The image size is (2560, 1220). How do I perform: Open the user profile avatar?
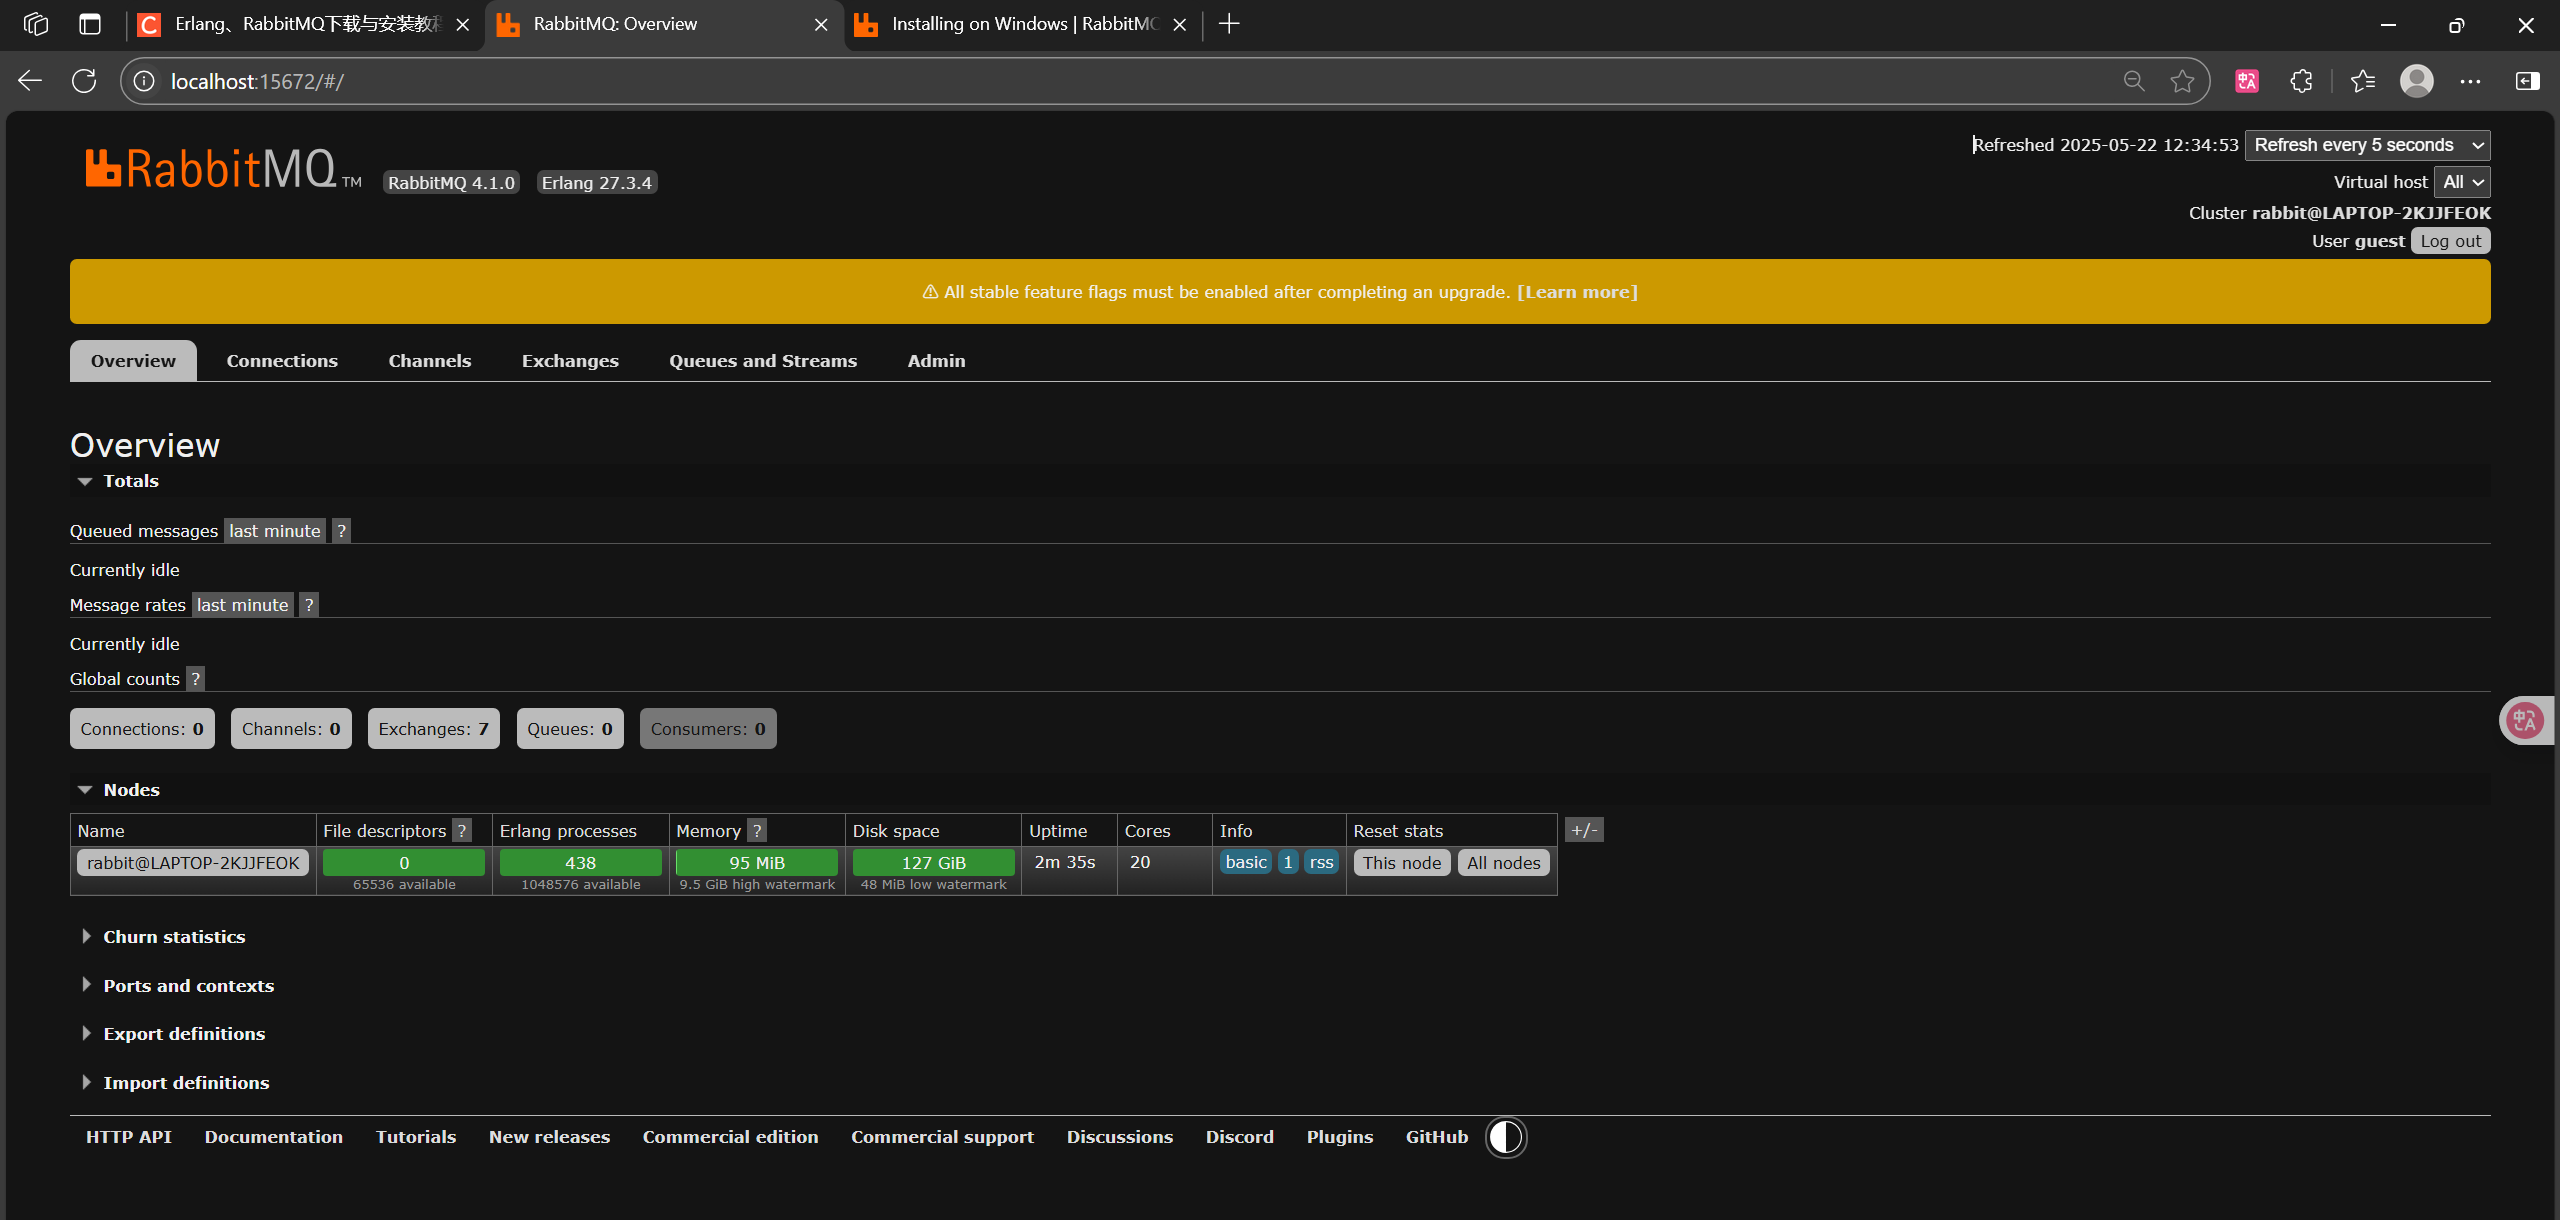pyautogui.click(x=2417, y=81)
